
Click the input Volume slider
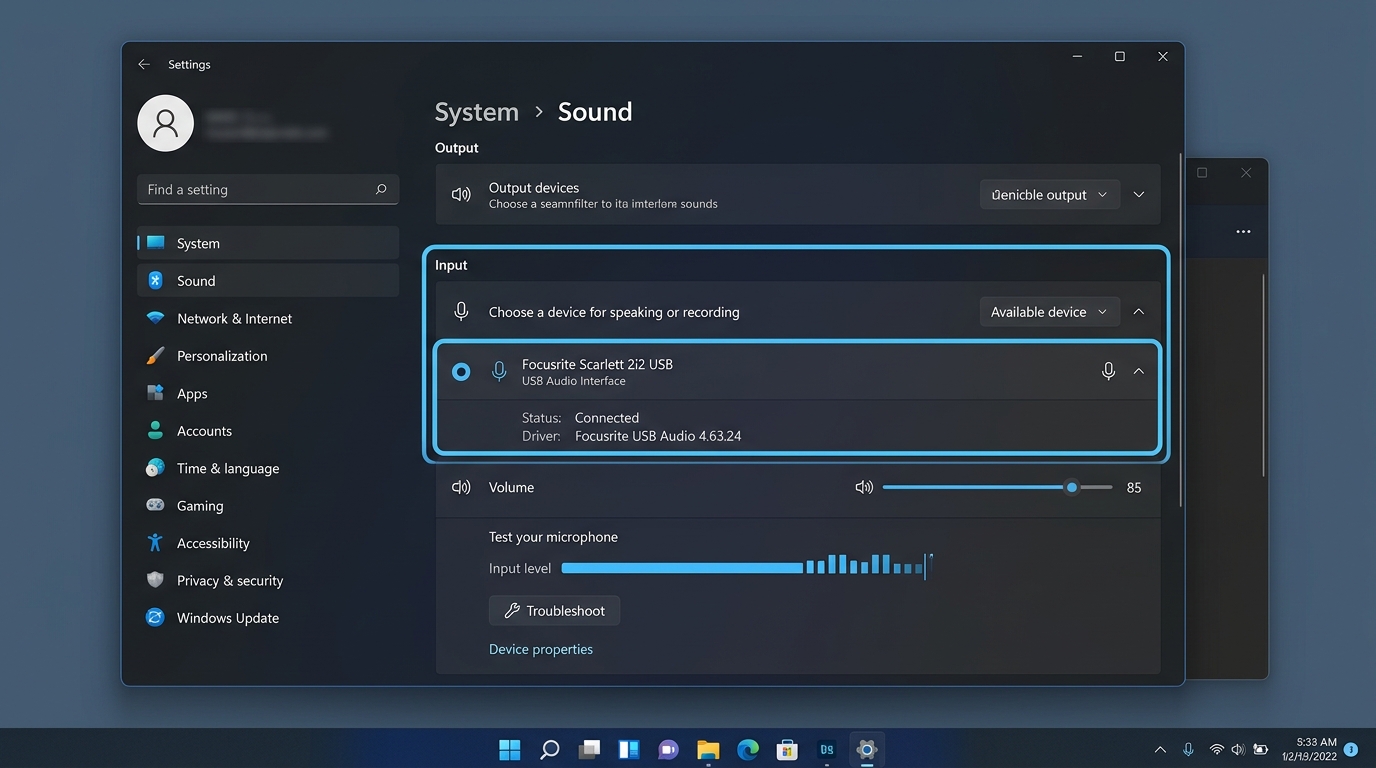point(998,487)
